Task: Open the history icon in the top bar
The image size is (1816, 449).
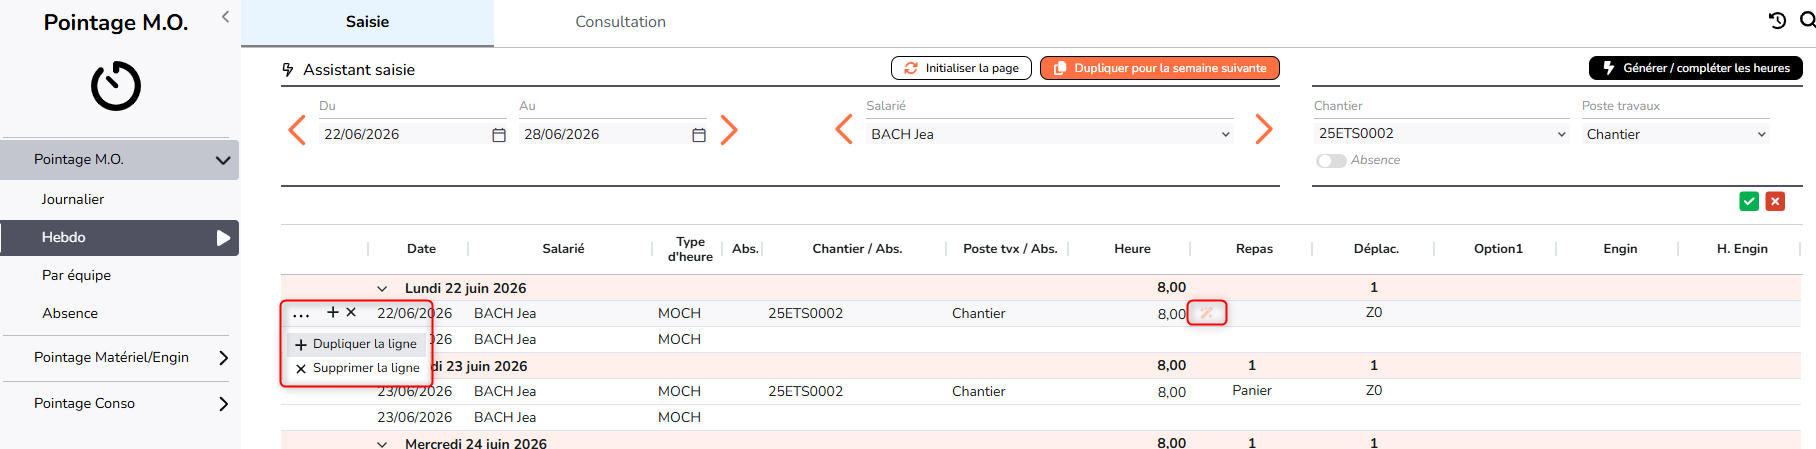Action: pyautogui.click(x=1777, y=20)
